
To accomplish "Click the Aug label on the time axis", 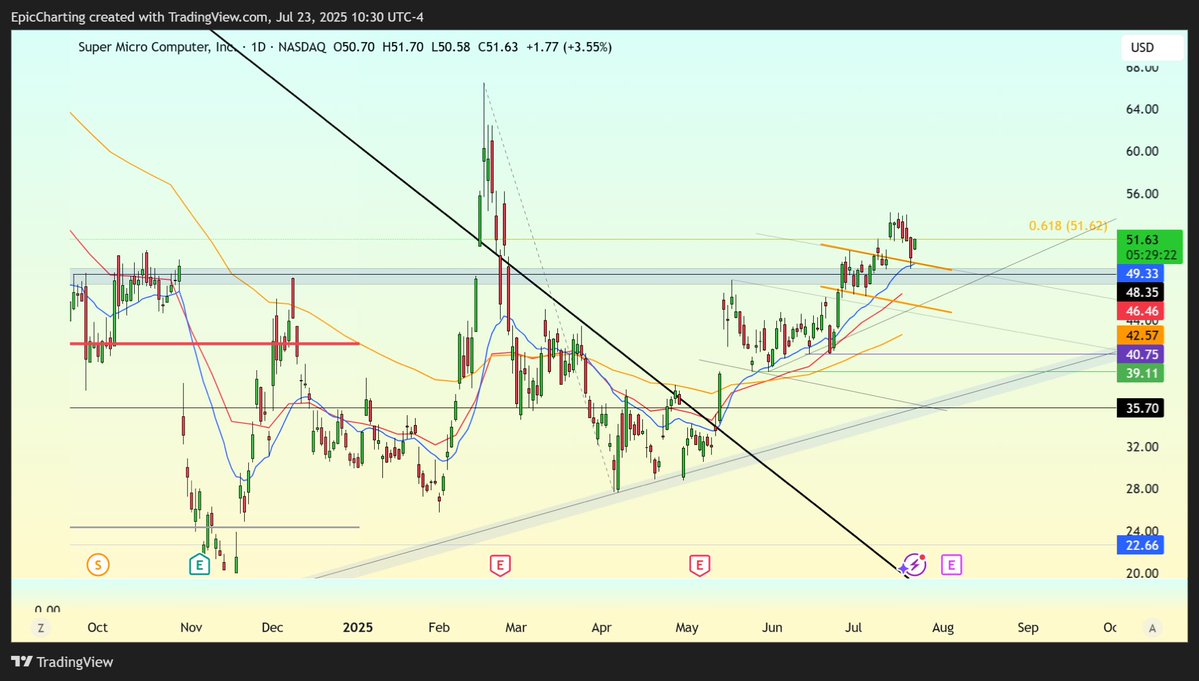I will click(x=943, y=627).
